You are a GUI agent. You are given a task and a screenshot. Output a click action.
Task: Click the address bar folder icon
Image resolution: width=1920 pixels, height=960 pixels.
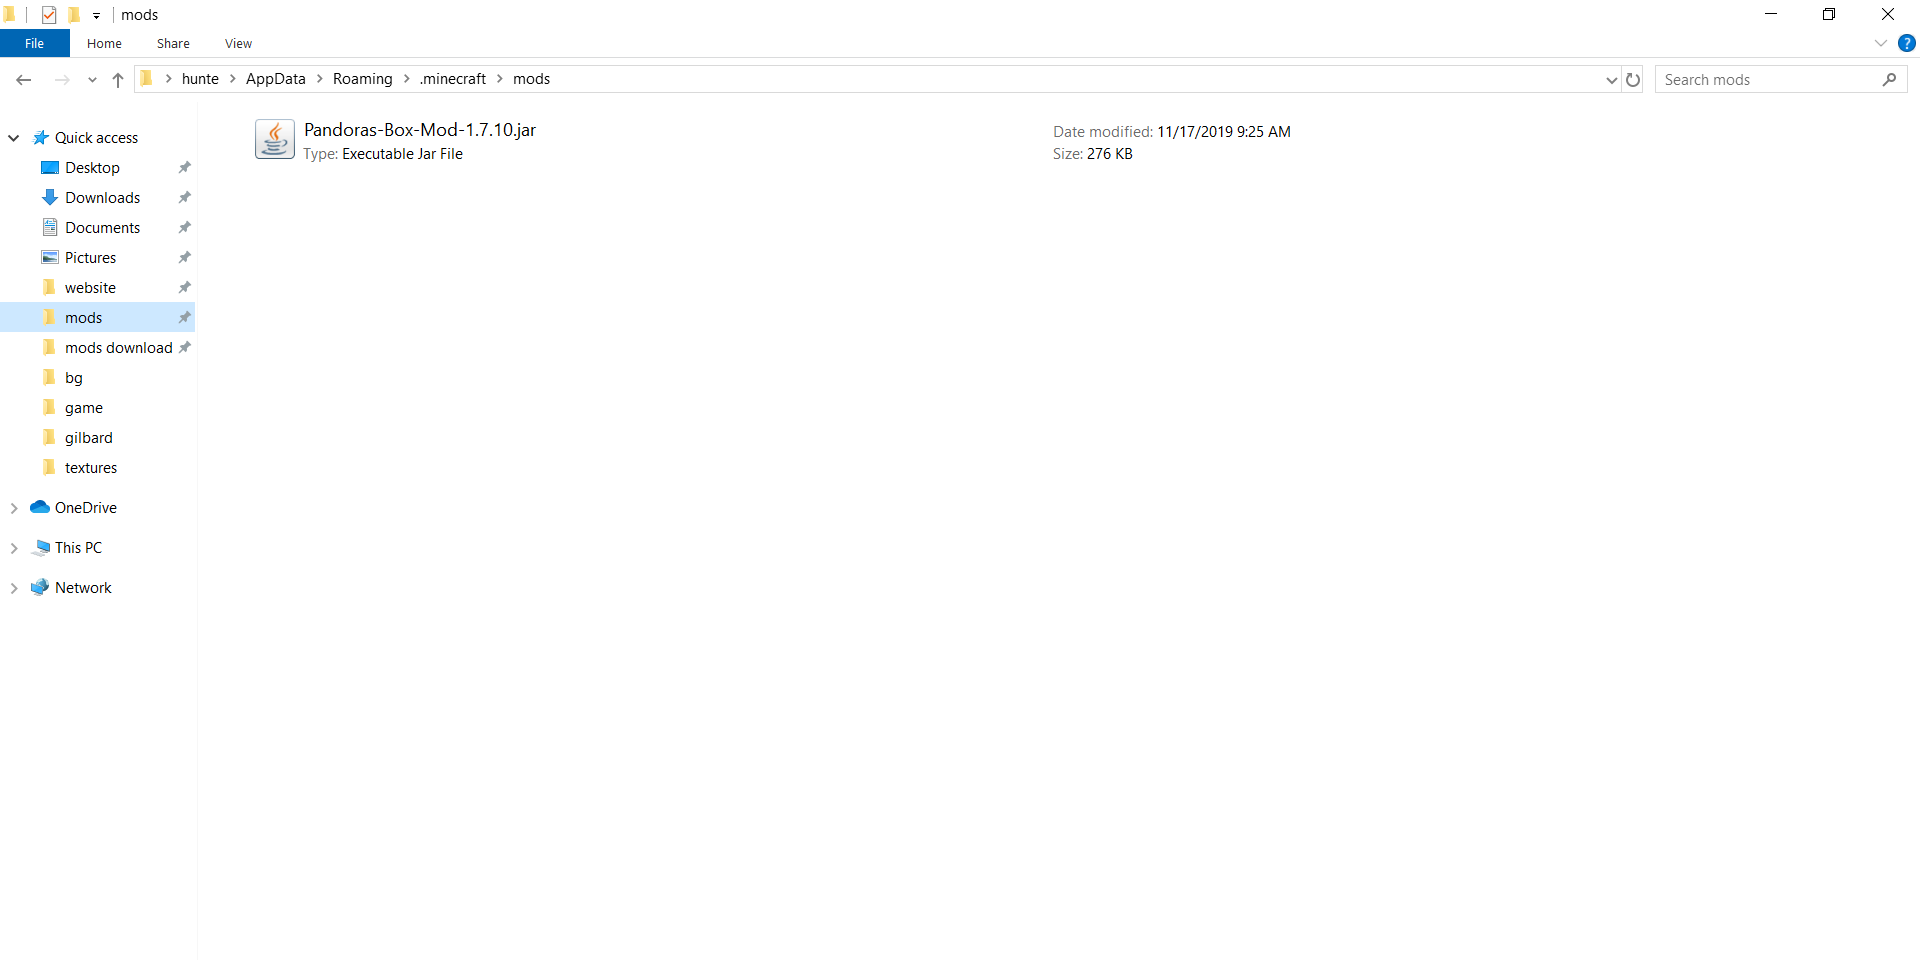(147, 79)
